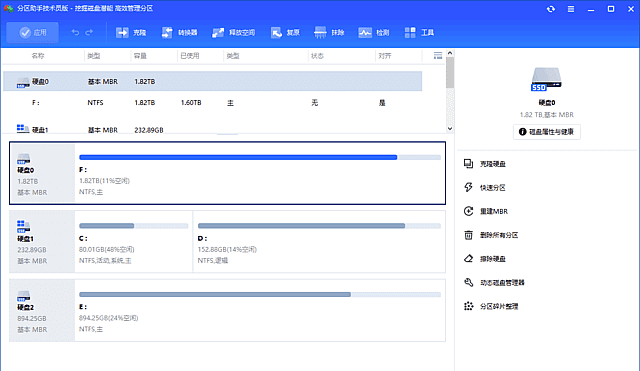Image resolution: width=640 pixels, height=371 pixels.
Task: Select the C: partition in disk map
Action: [x=133, y=242]
